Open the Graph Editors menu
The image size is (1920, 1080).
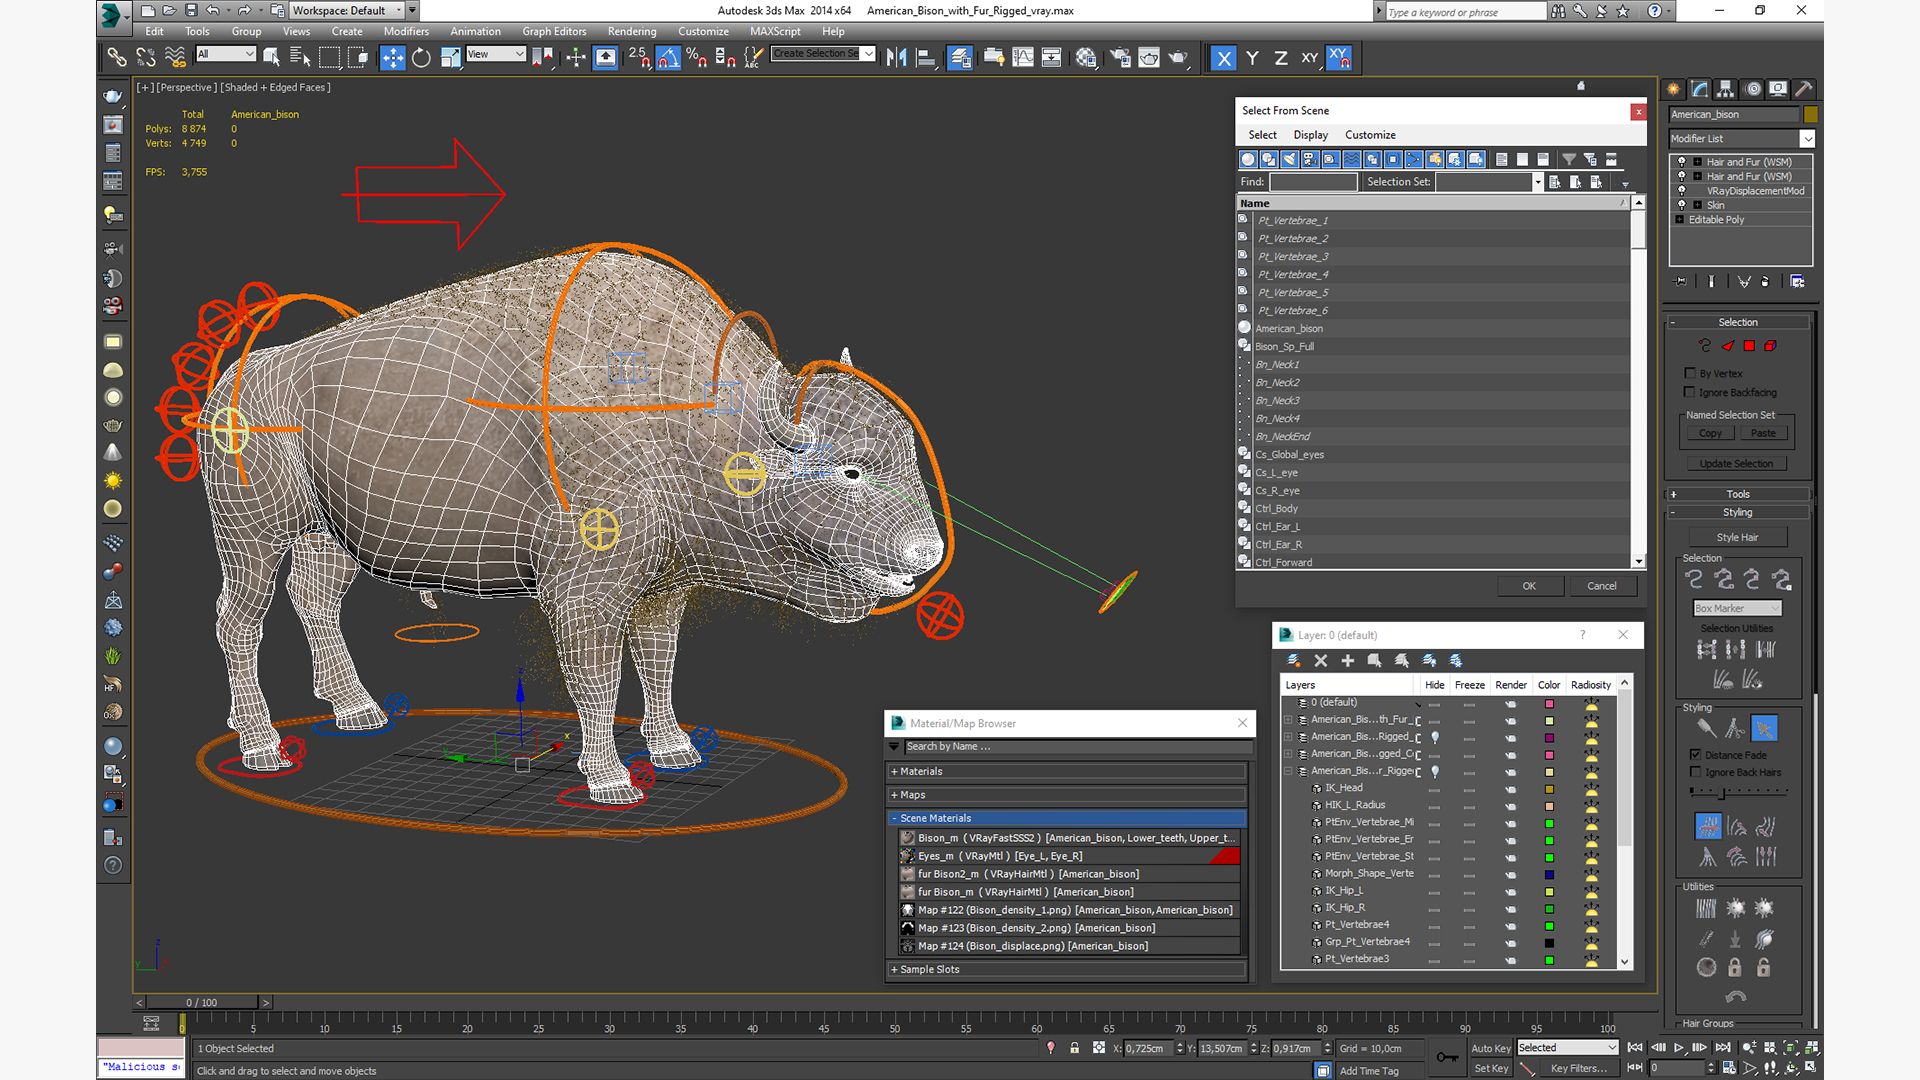(x=554, y=31)
